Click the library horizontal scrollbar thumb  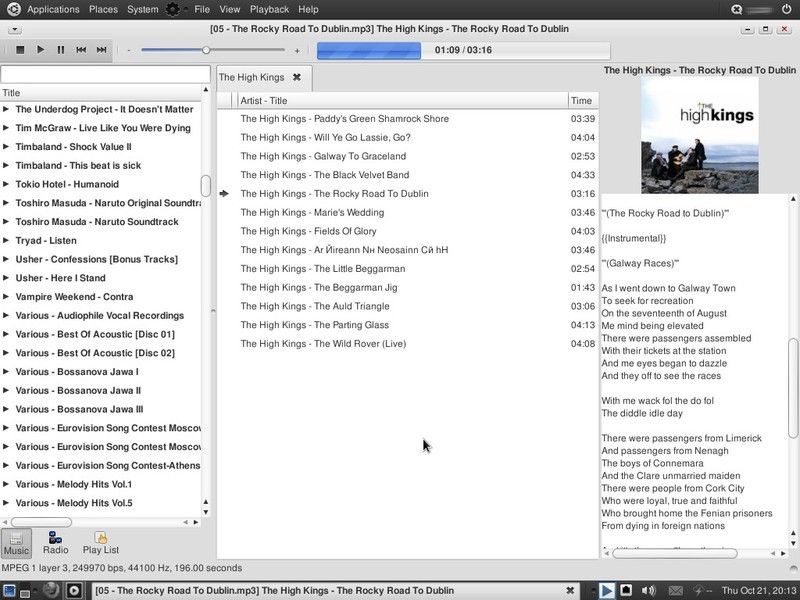pyautogui.click(x=41, y=522)
